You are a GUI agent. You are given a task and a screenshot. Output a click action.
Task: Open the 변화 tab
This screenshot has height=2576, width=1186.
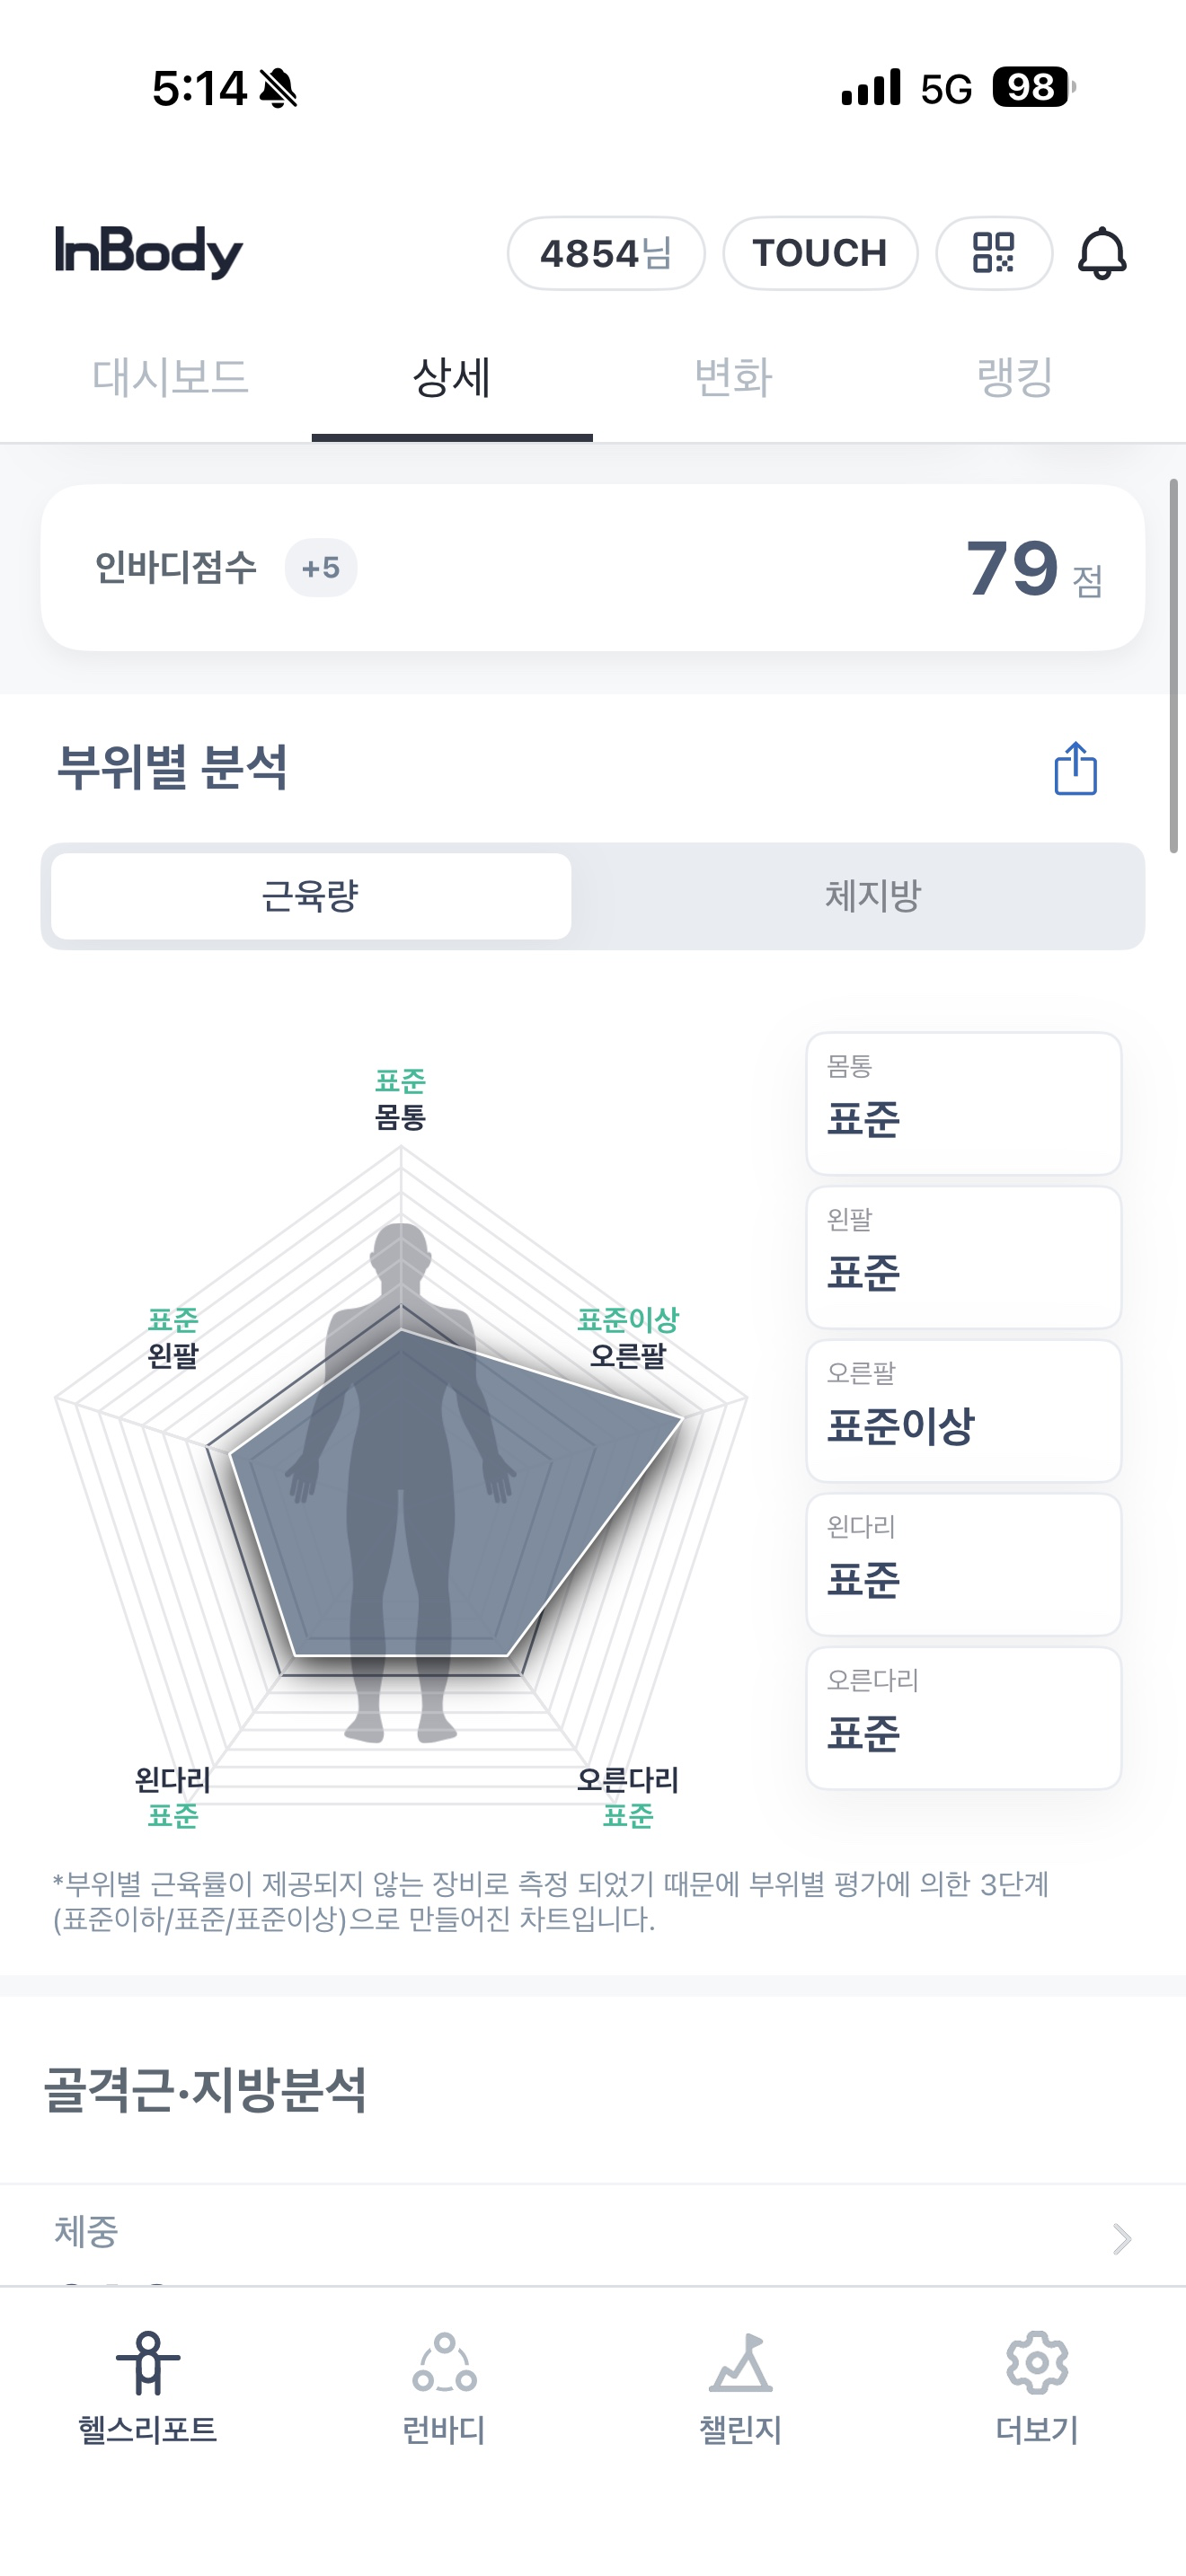tap(733, 378)
